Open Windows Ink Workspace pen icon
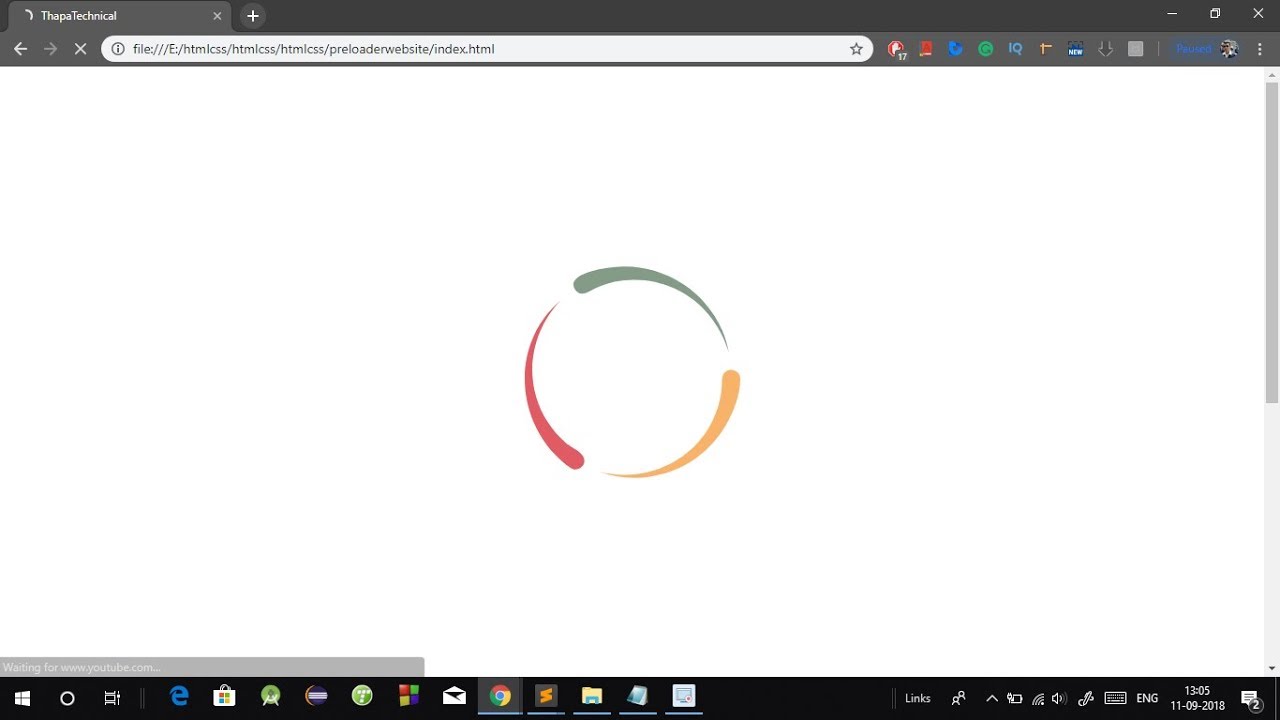The width and height of the screenshot is (1280, 720). tap(1086, 698)
